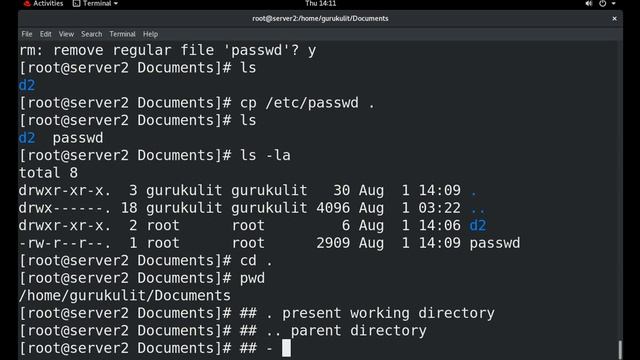Open the Terminal menu in menu bar

click(x=122, y=34)
